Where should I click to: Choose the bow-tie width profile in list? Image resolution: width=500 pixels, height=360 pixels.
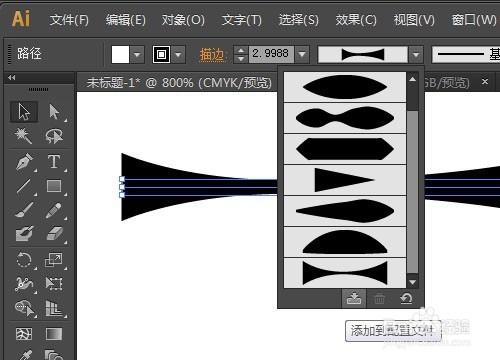point(345,273)
